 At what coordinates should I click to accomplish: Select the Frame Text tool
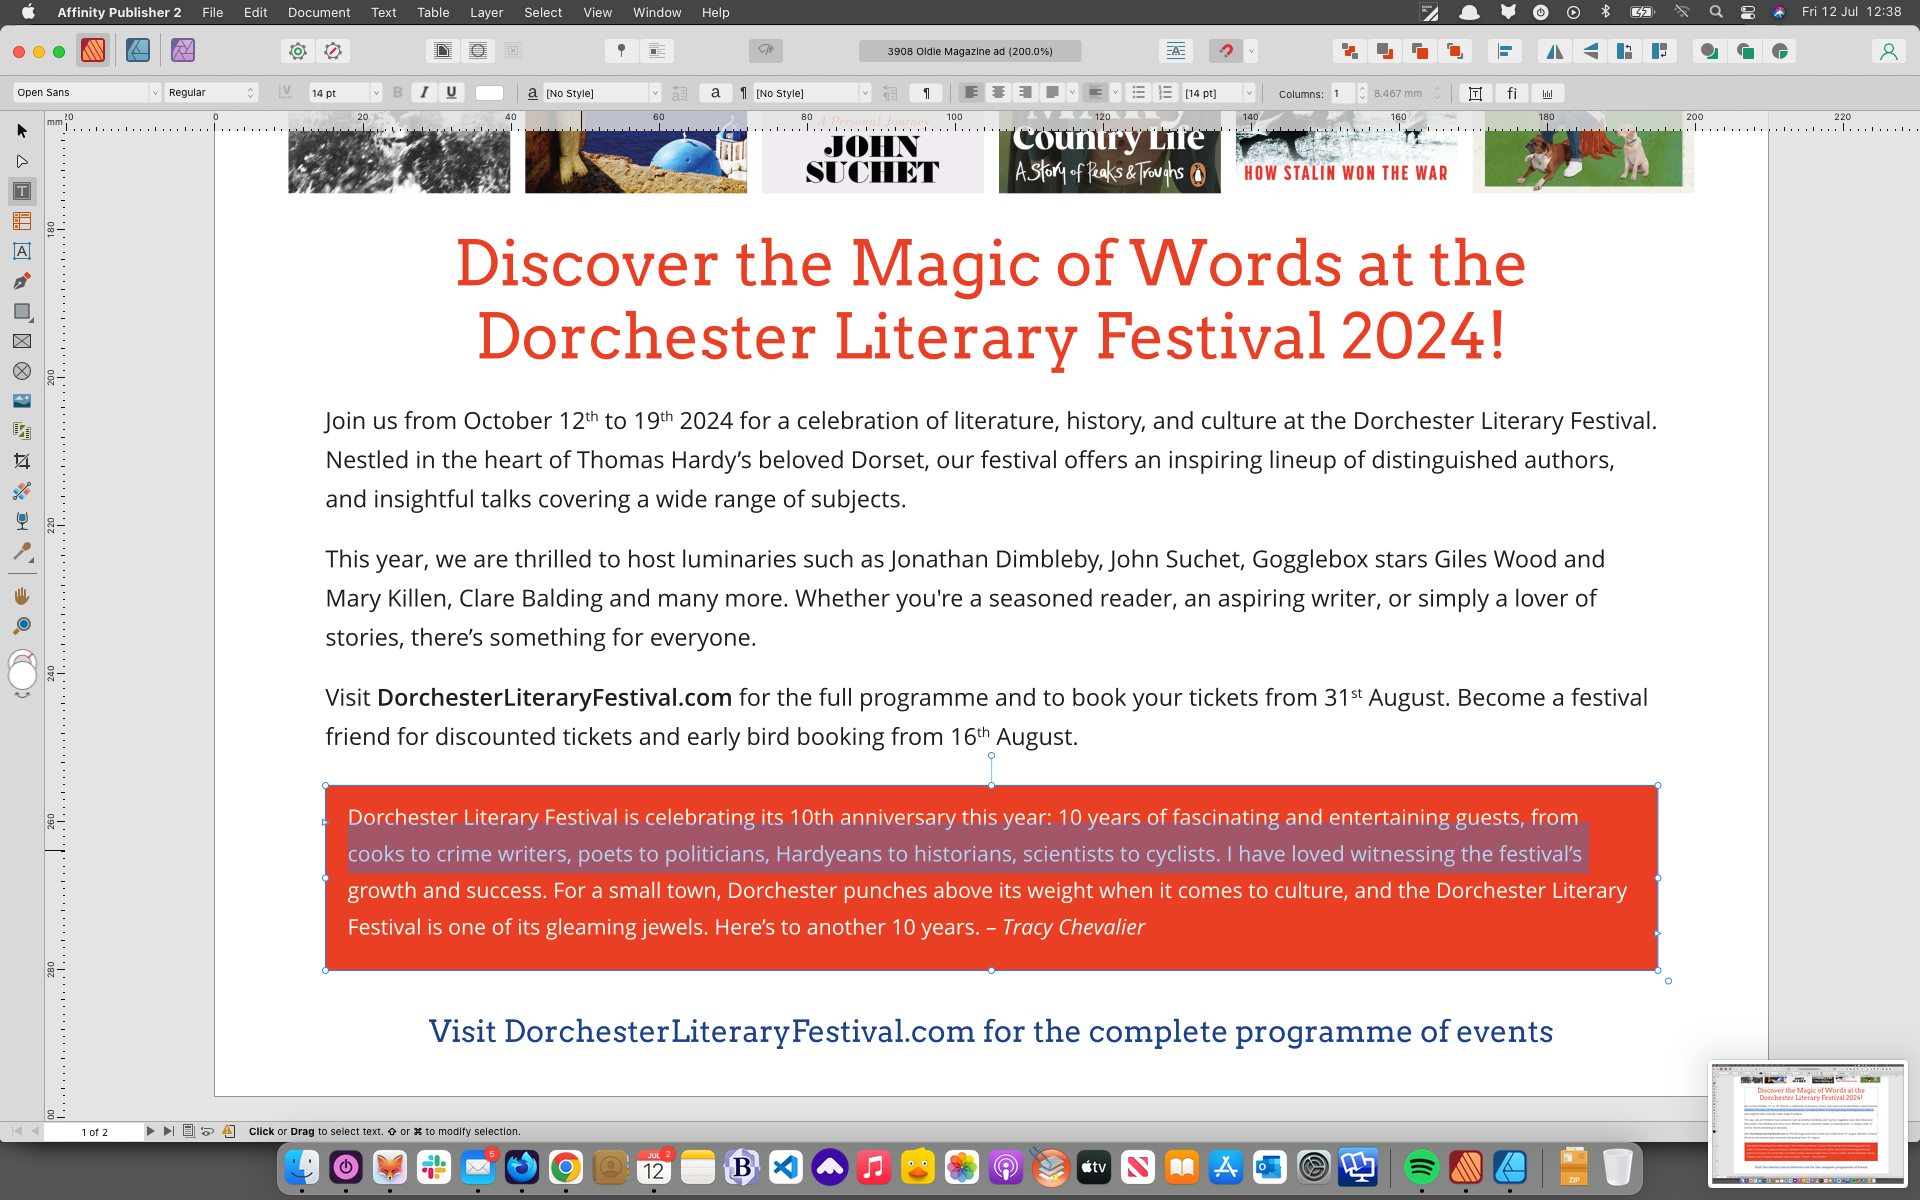coord(21,191)
